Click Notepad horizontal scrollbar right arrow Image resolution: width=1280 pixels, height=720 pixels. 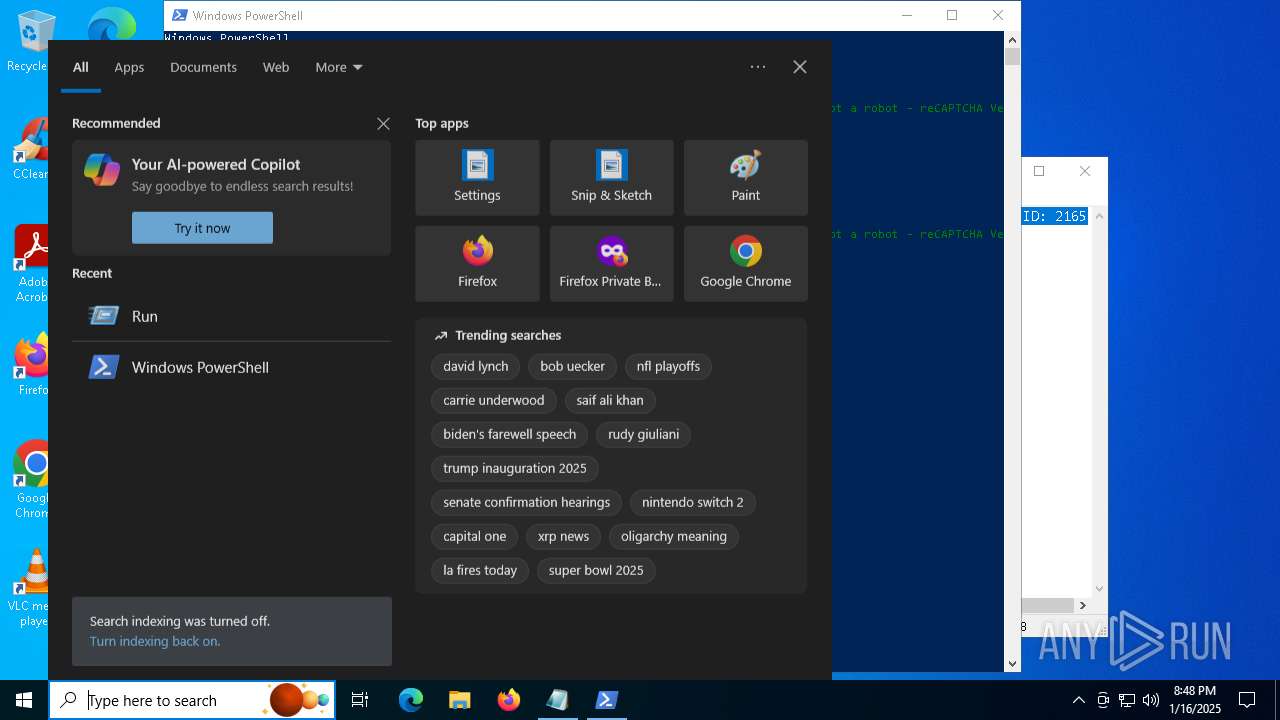click(x=1082, y=605)
